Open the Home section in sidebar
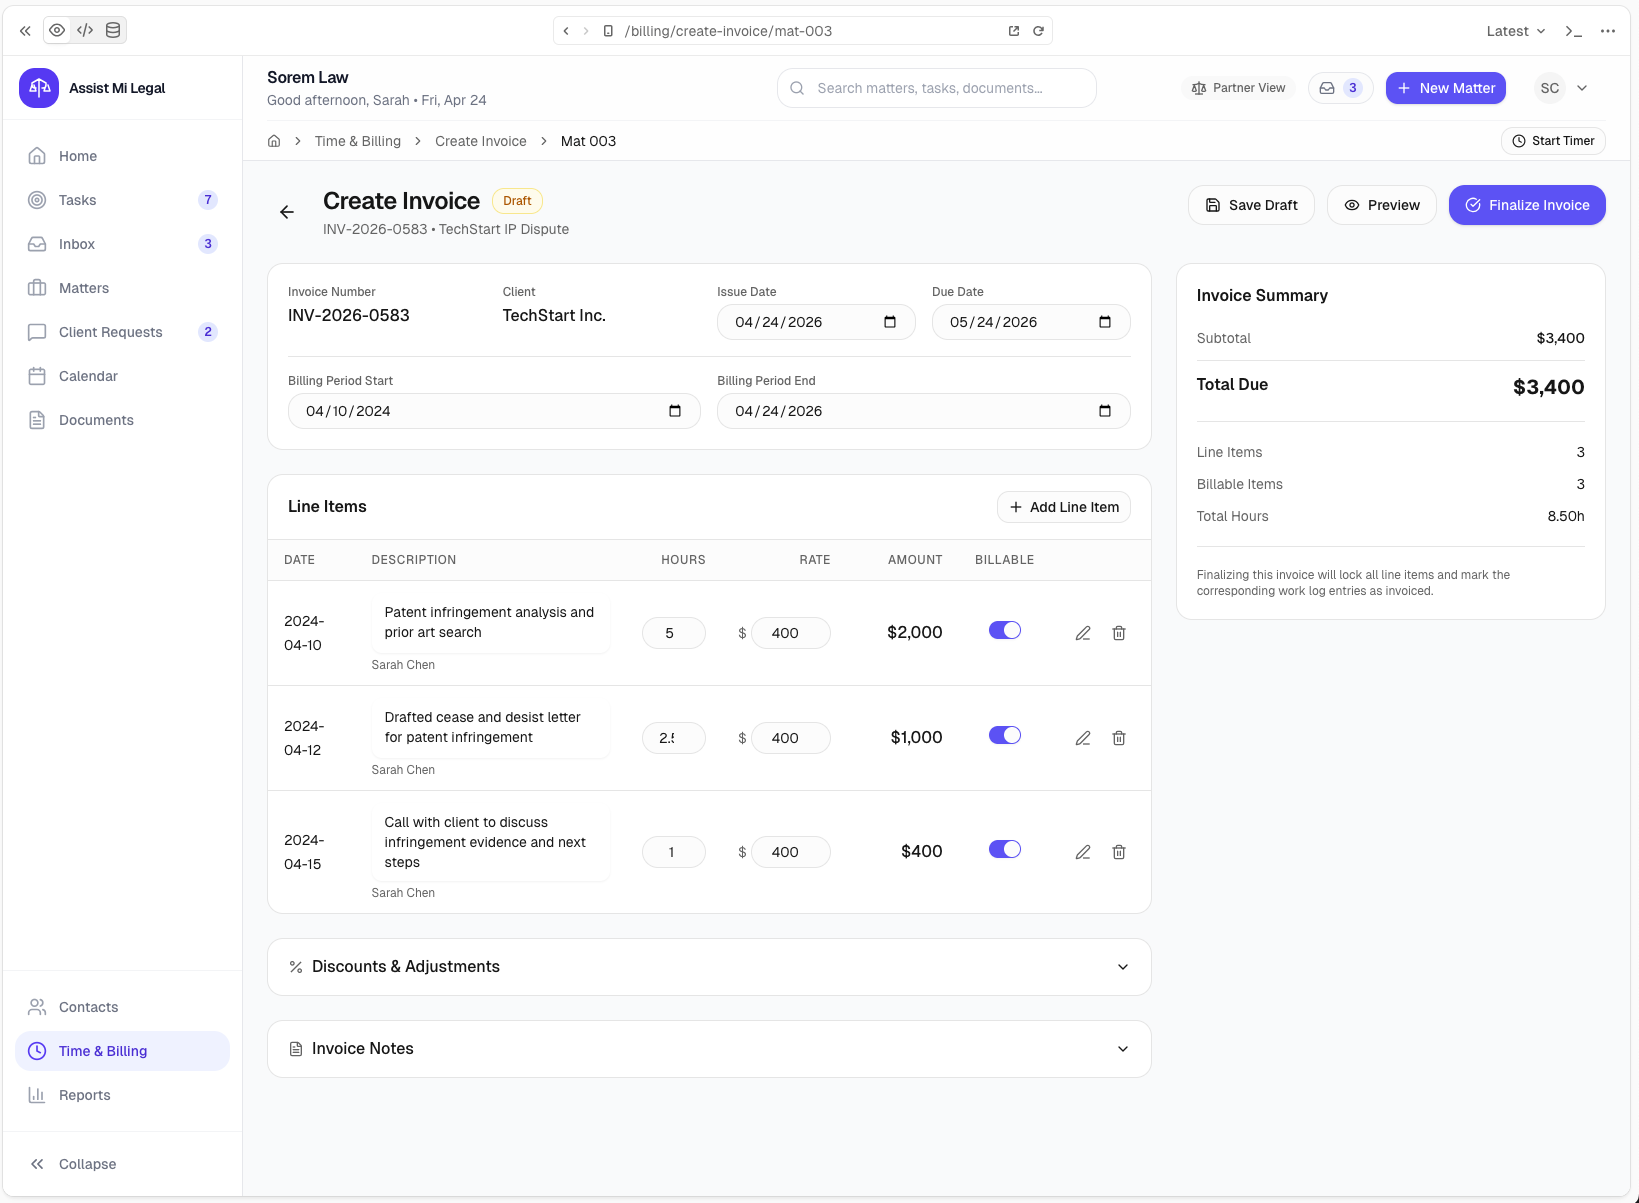 pyautogui.click(x=77, y=156)
